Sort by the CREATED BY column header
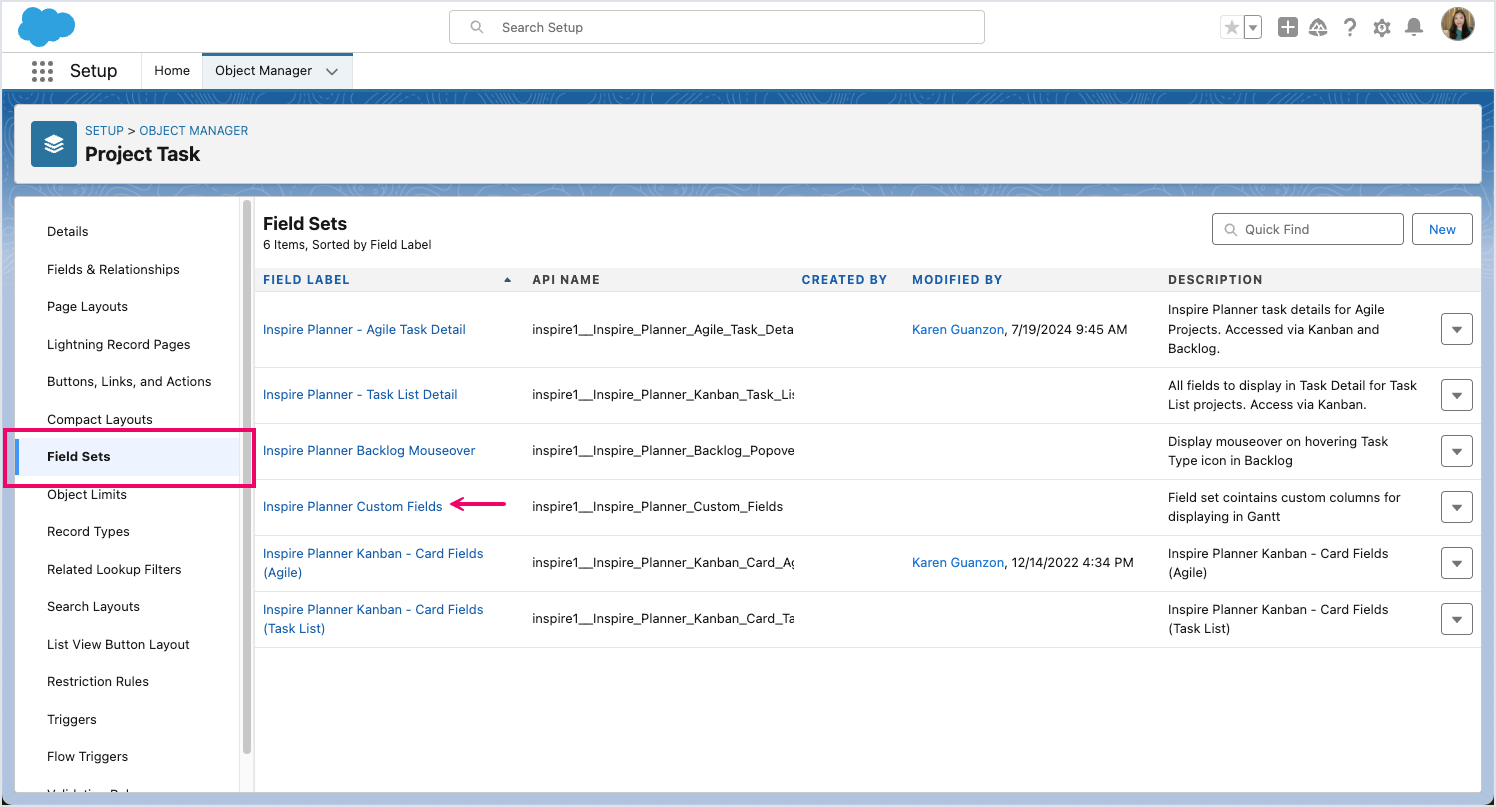1496x807 pixels. pos(844,280)
